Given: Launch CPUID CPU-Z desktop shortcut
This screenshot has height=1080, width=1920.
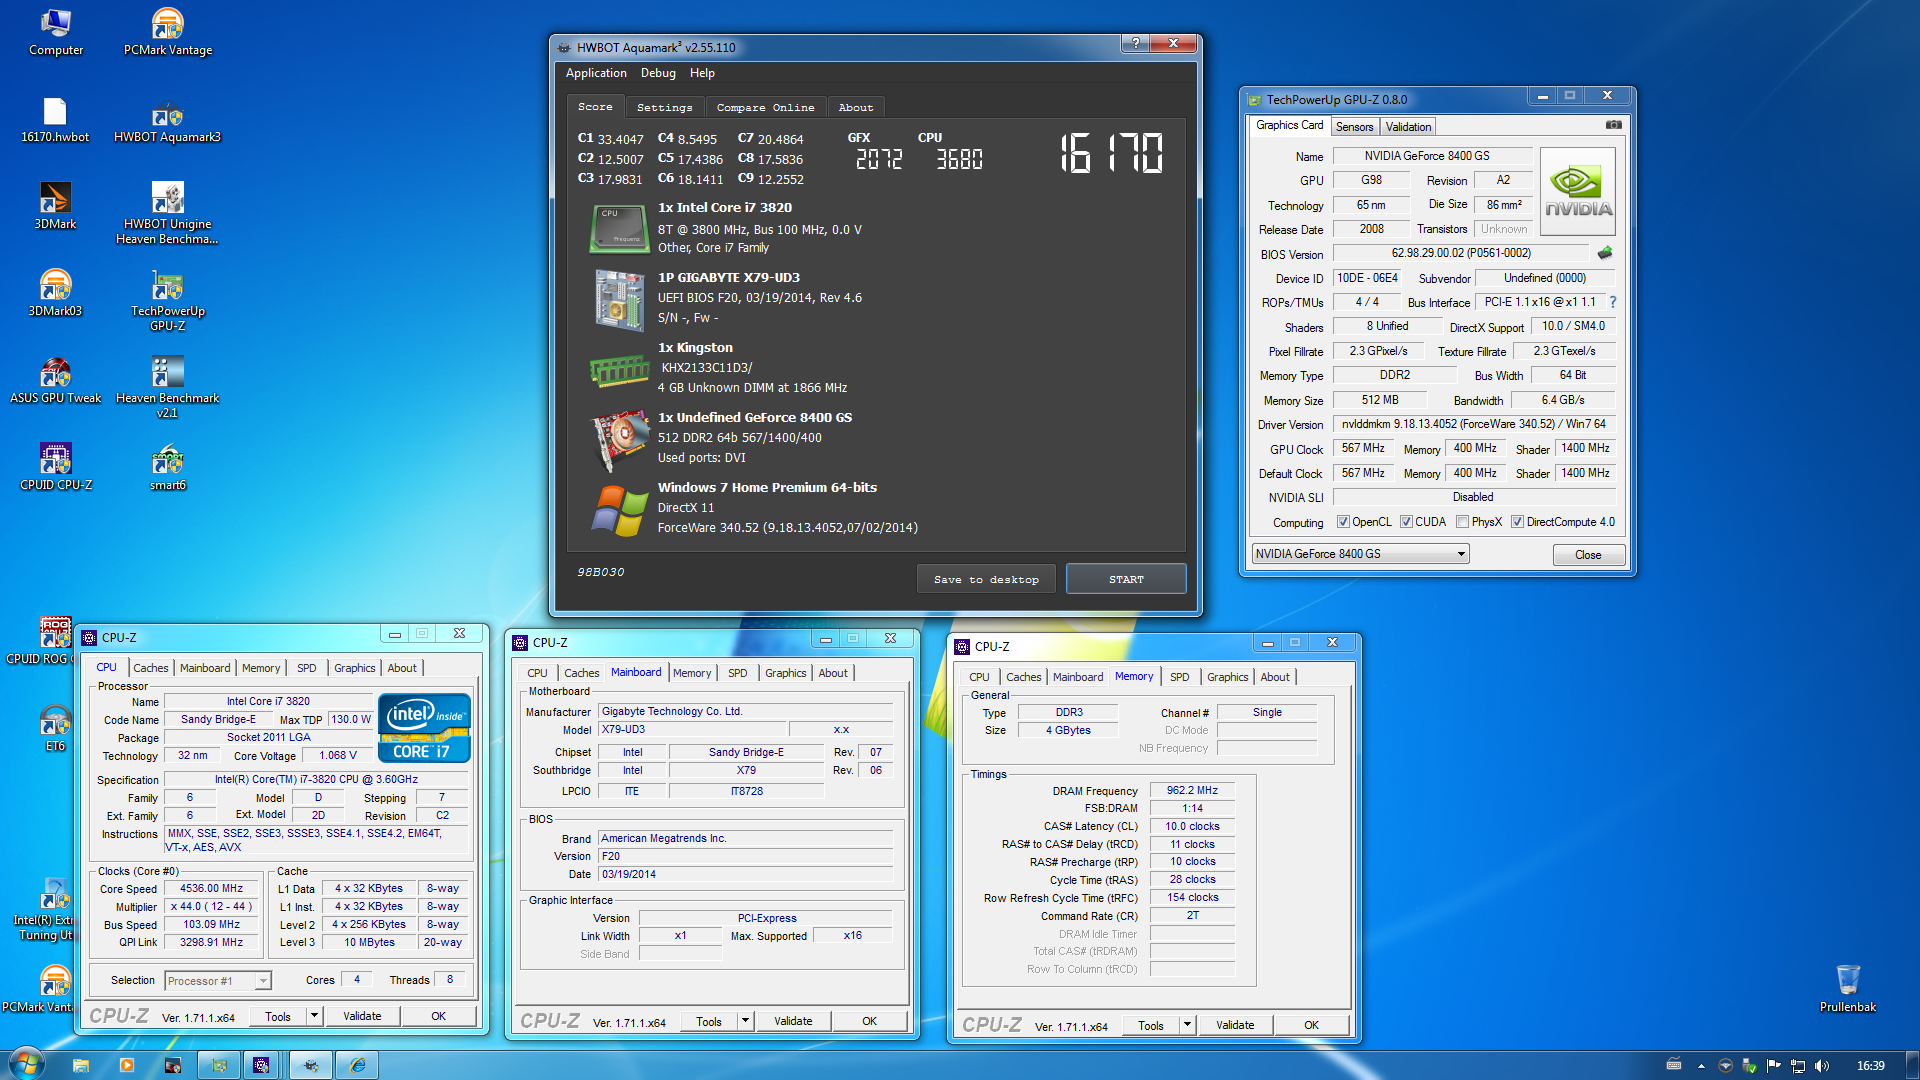Looking at the screenshot, I should [55, 467].
